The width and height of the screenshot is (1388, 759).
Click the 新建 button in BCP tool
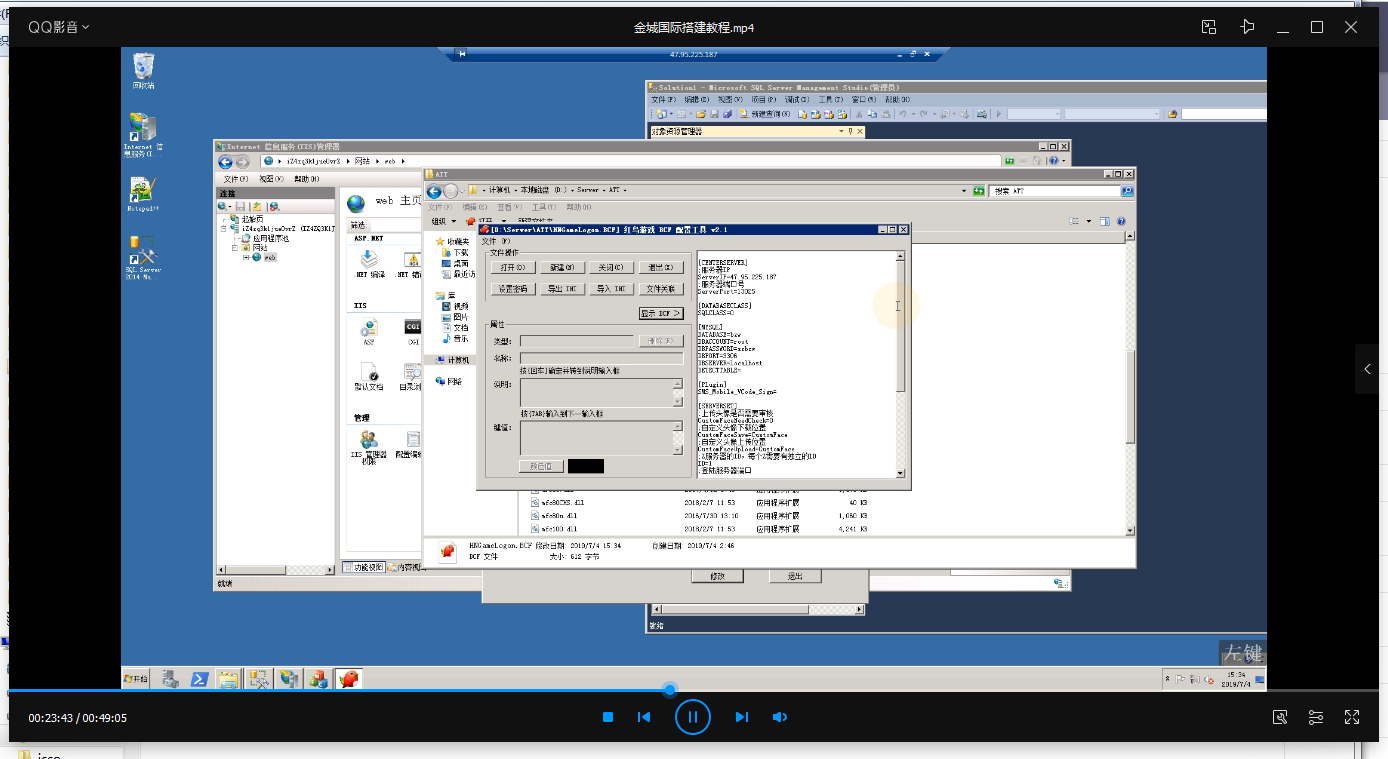[562, 267]
